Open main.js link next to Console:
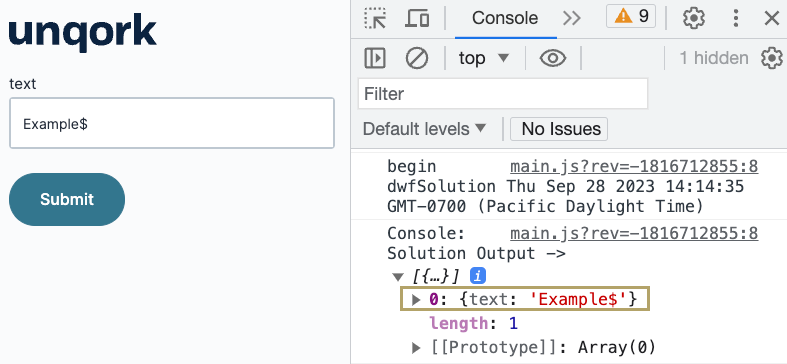 click(x=634, y=233)
